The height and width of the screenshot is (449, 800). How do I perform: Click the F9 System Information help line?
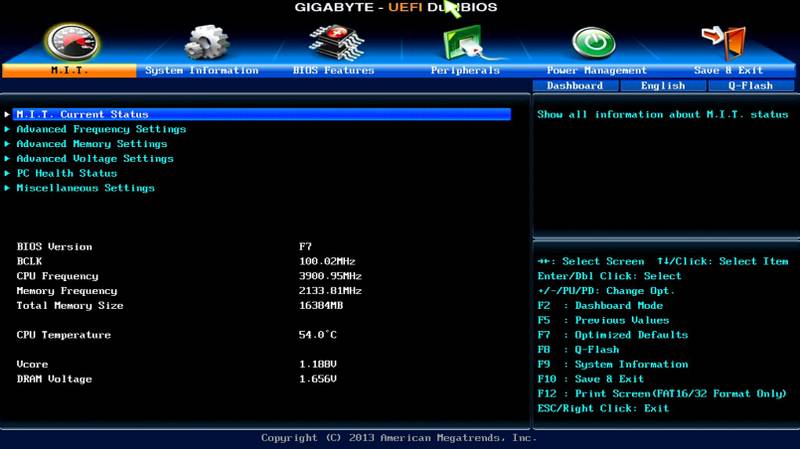click(613, 364)
